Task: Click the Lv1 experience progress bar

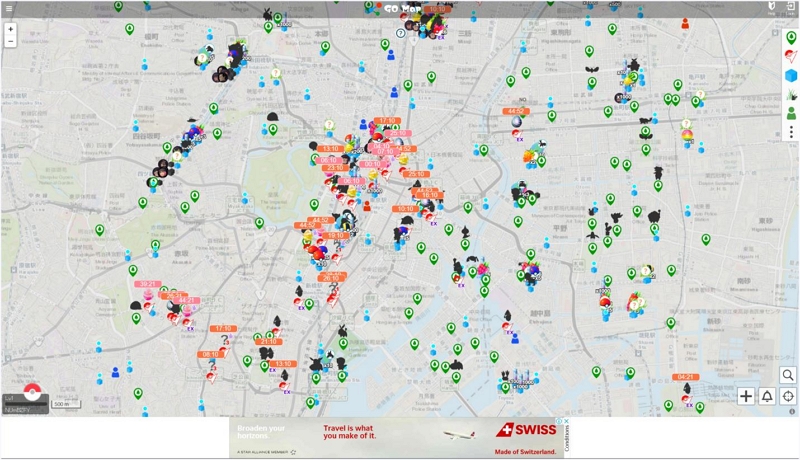Action: coord(26,403)
